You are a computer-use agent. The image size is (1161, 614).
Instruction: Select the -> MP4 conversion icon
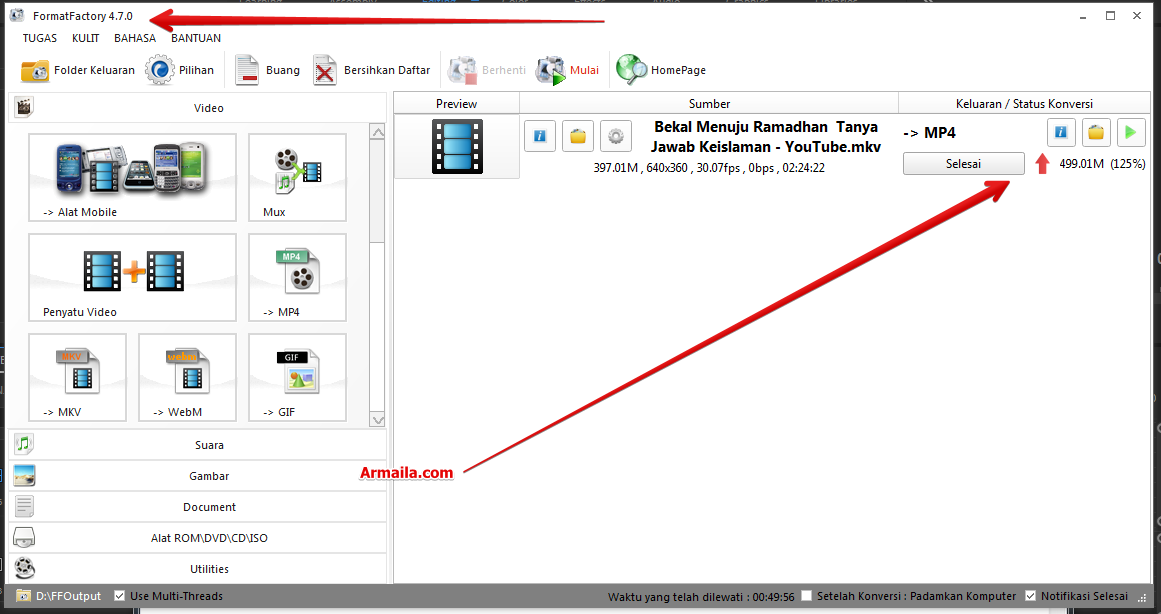click(297, 278)
